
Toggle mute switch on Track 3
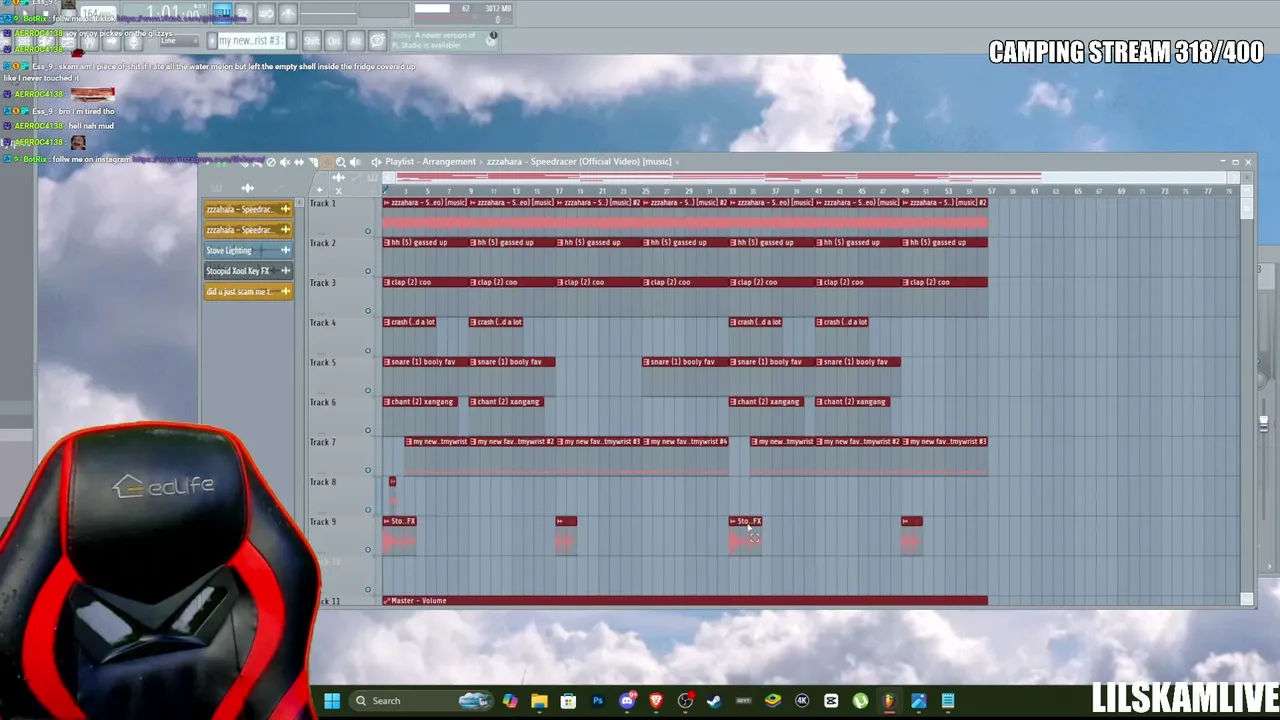point(368,311)
